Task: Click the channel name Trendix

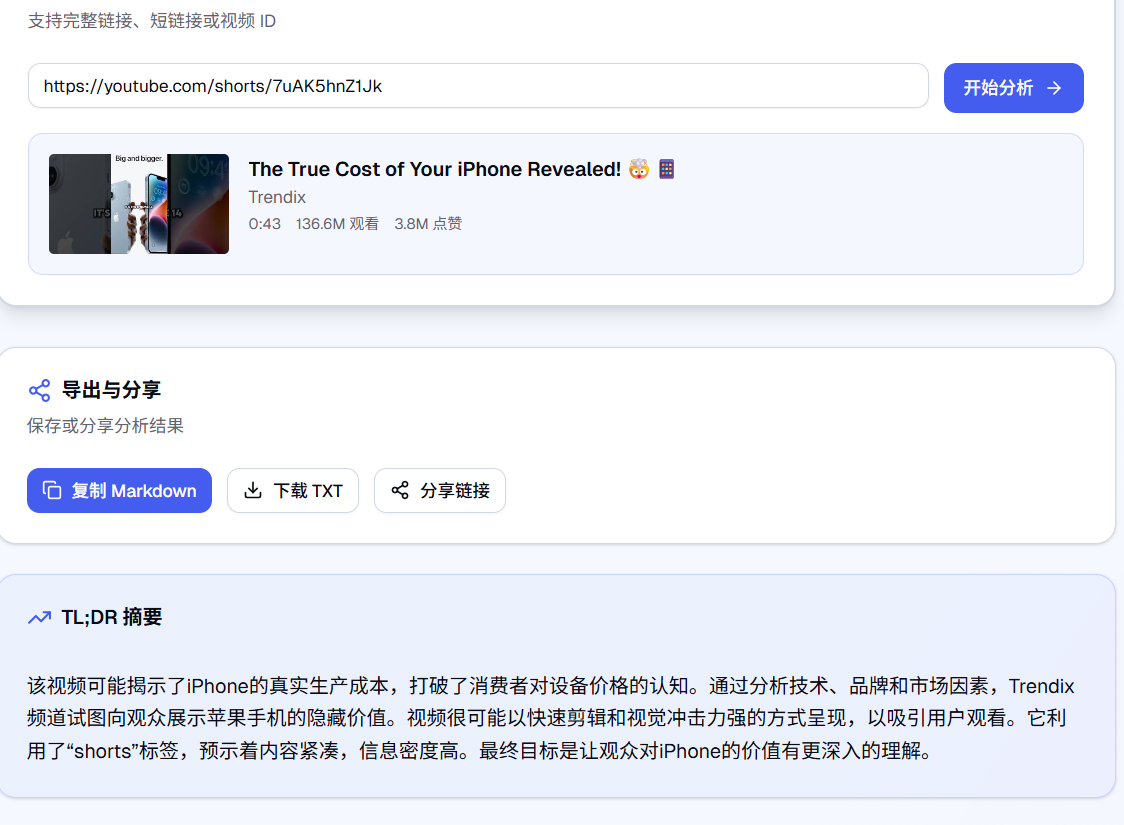Action: pyautogui.click(x=276, y=197)
